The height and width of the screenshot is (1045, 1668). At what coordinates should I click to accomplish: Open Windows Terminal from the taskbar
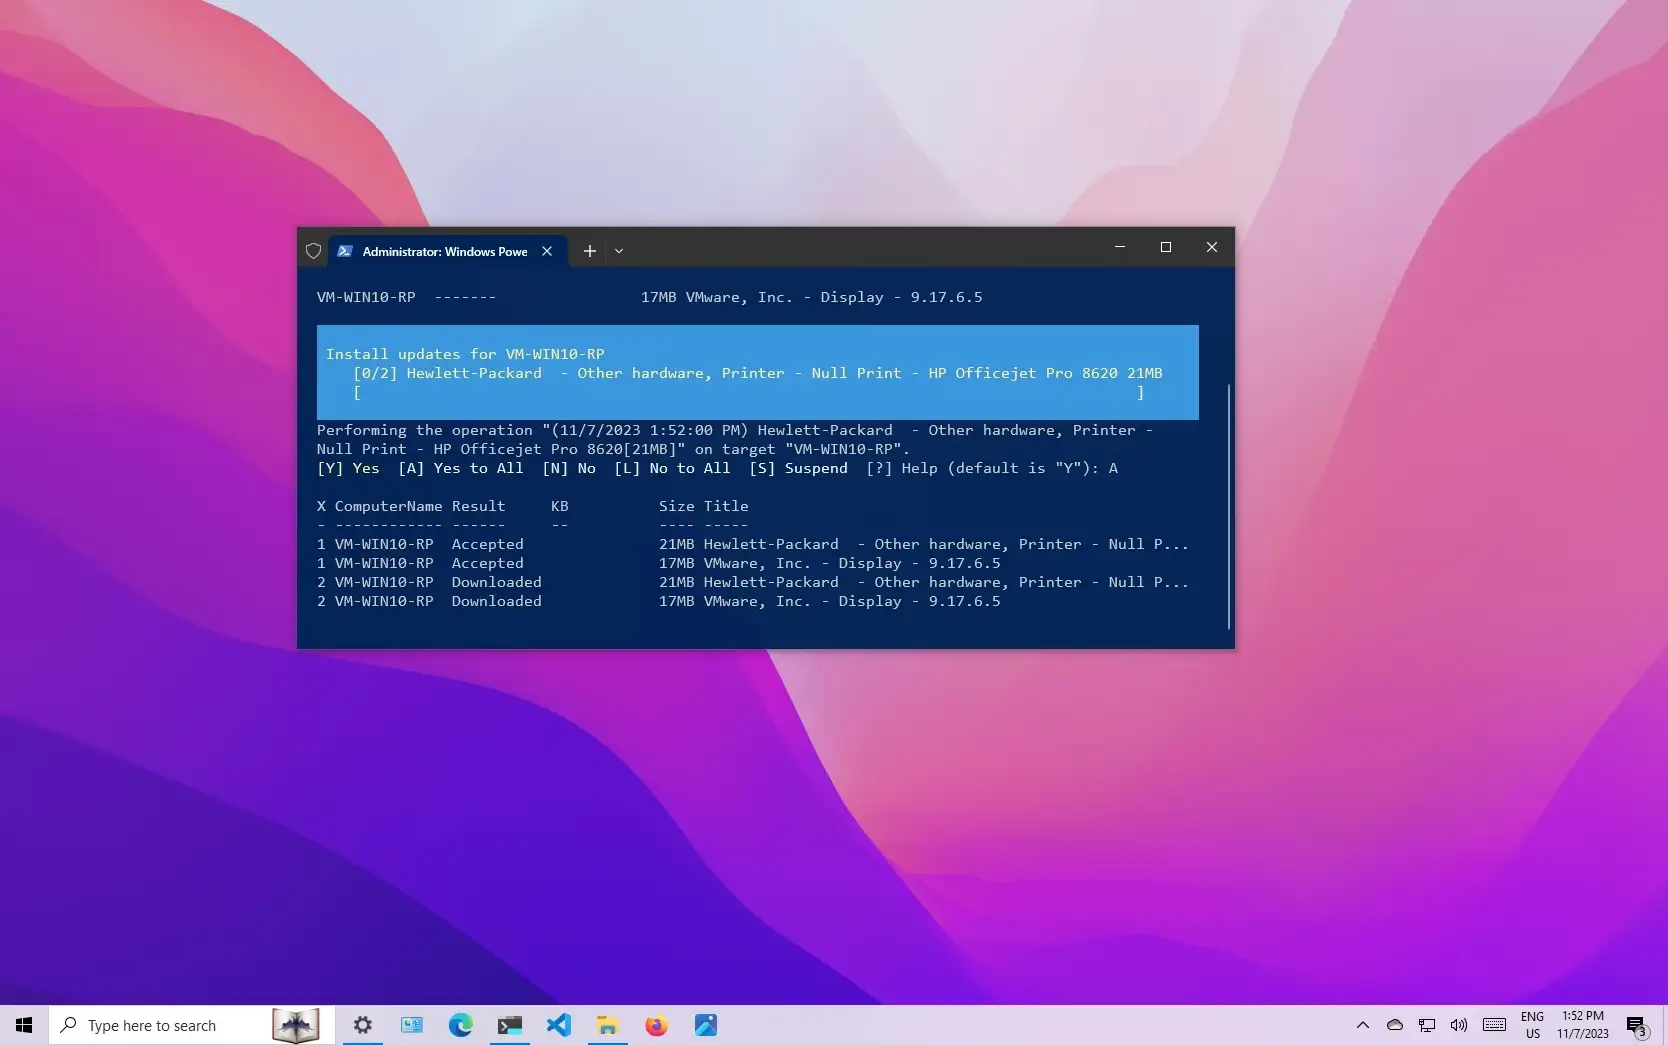point(509,1025)
